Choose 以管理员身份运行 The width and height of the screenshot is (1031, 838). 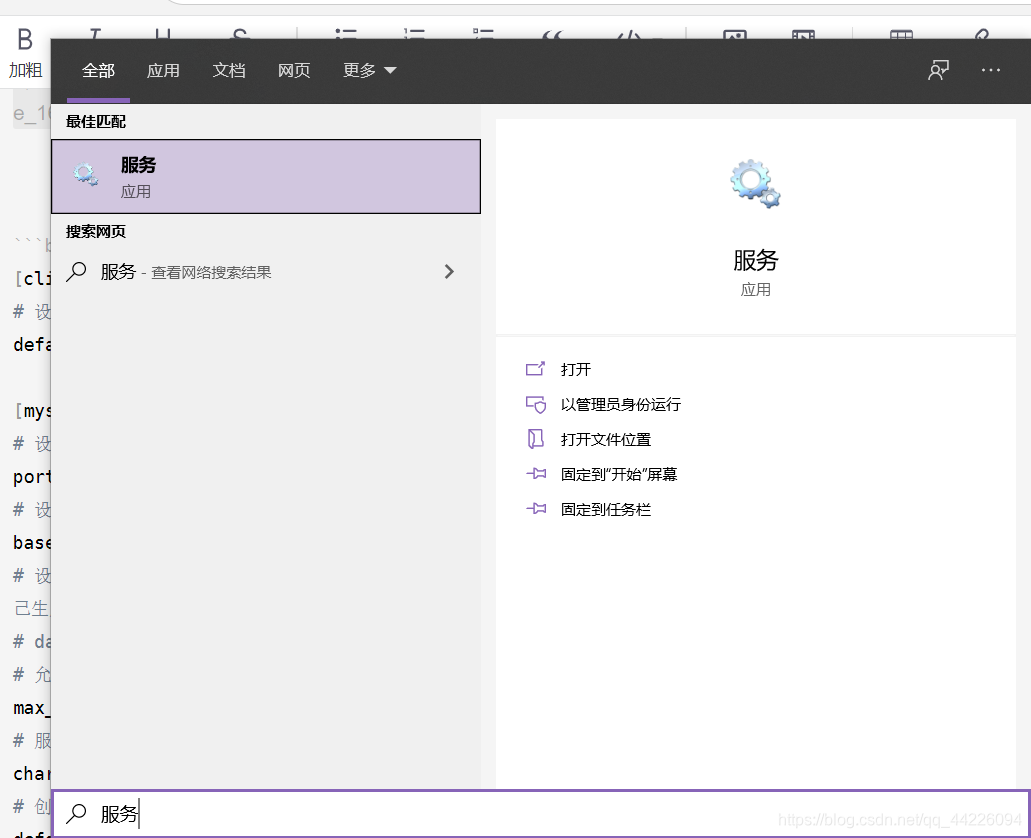point(621,405)
